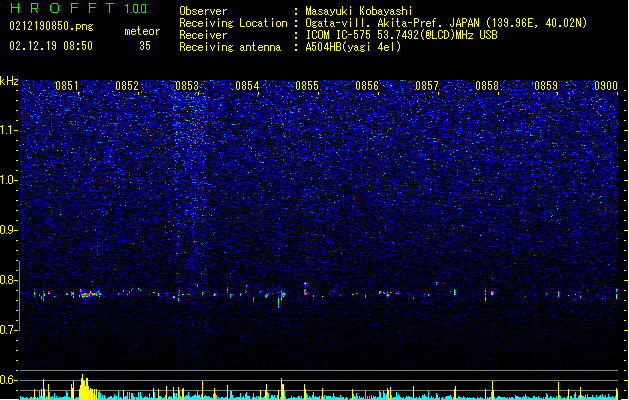Click the Receiving Location label

coord(233,23)
